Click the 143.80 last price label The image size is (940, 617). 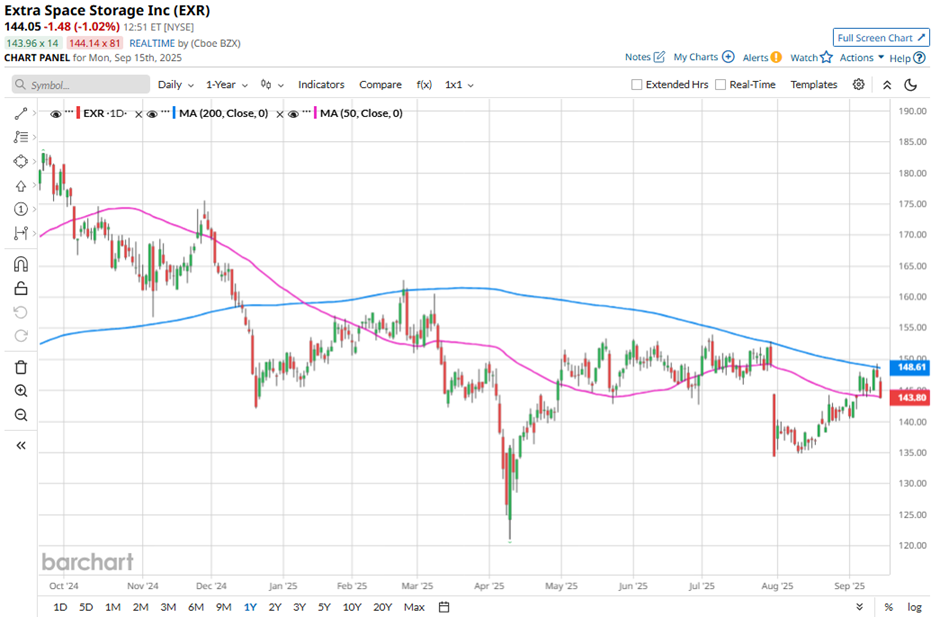(x=910, y=398)
